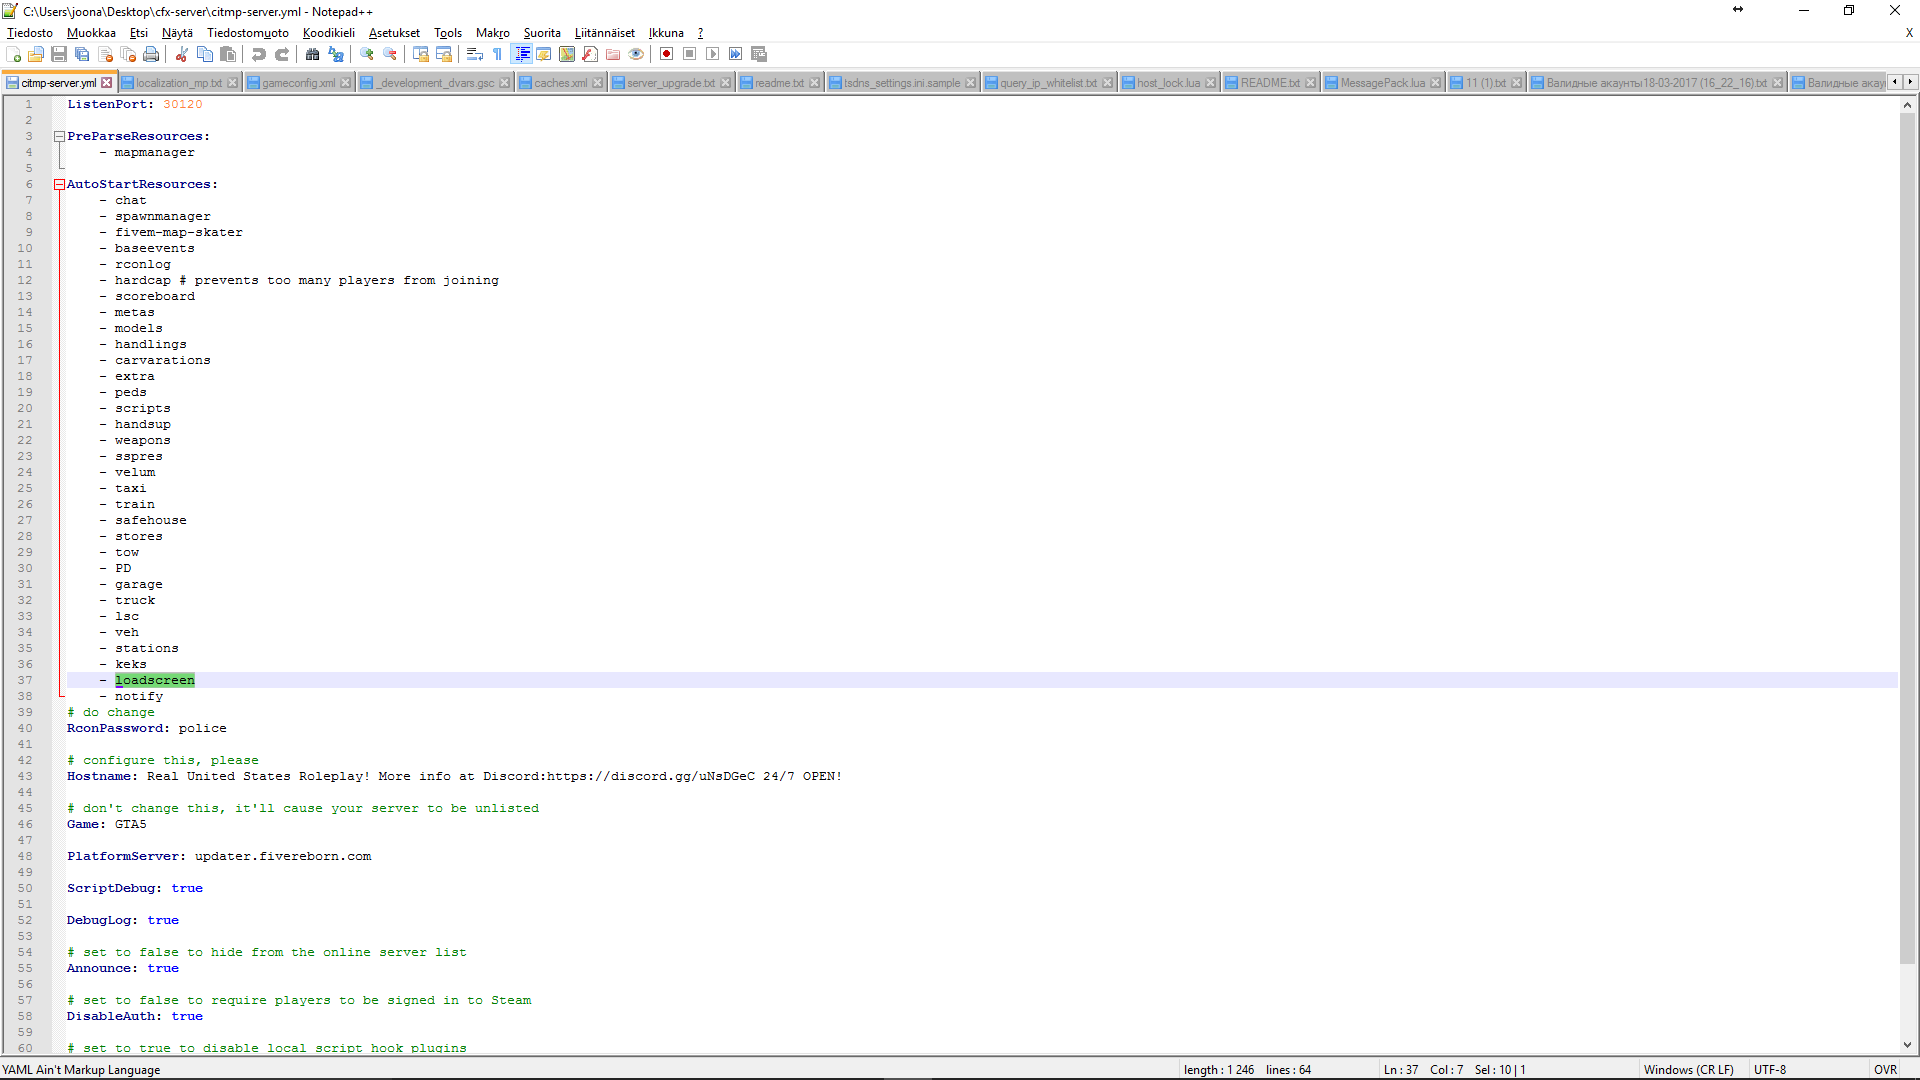Zoom in using the toolbar magnifier icon
The image size is (1920, 1080).
[365, 54]
